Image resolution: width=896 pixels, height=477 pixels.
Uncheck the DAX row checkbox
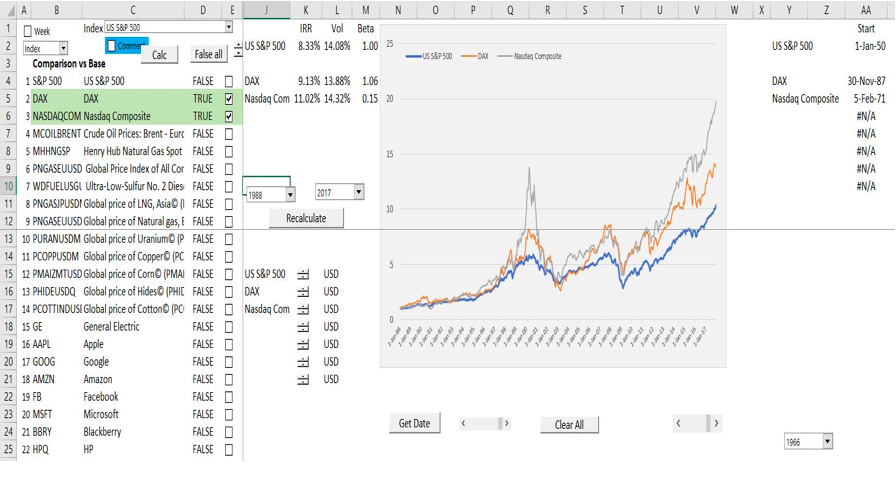pos(229,99)
